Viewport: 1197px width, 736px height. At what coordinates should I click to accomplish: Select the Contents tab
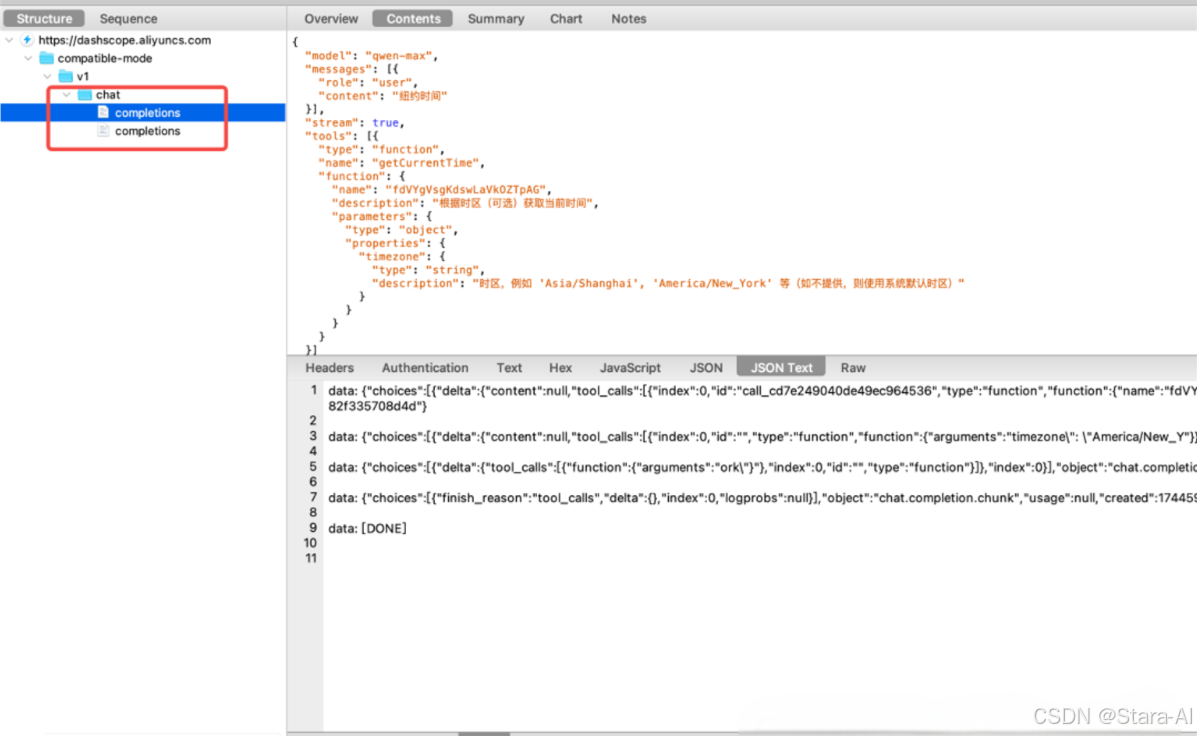click(x=413, y=18)
